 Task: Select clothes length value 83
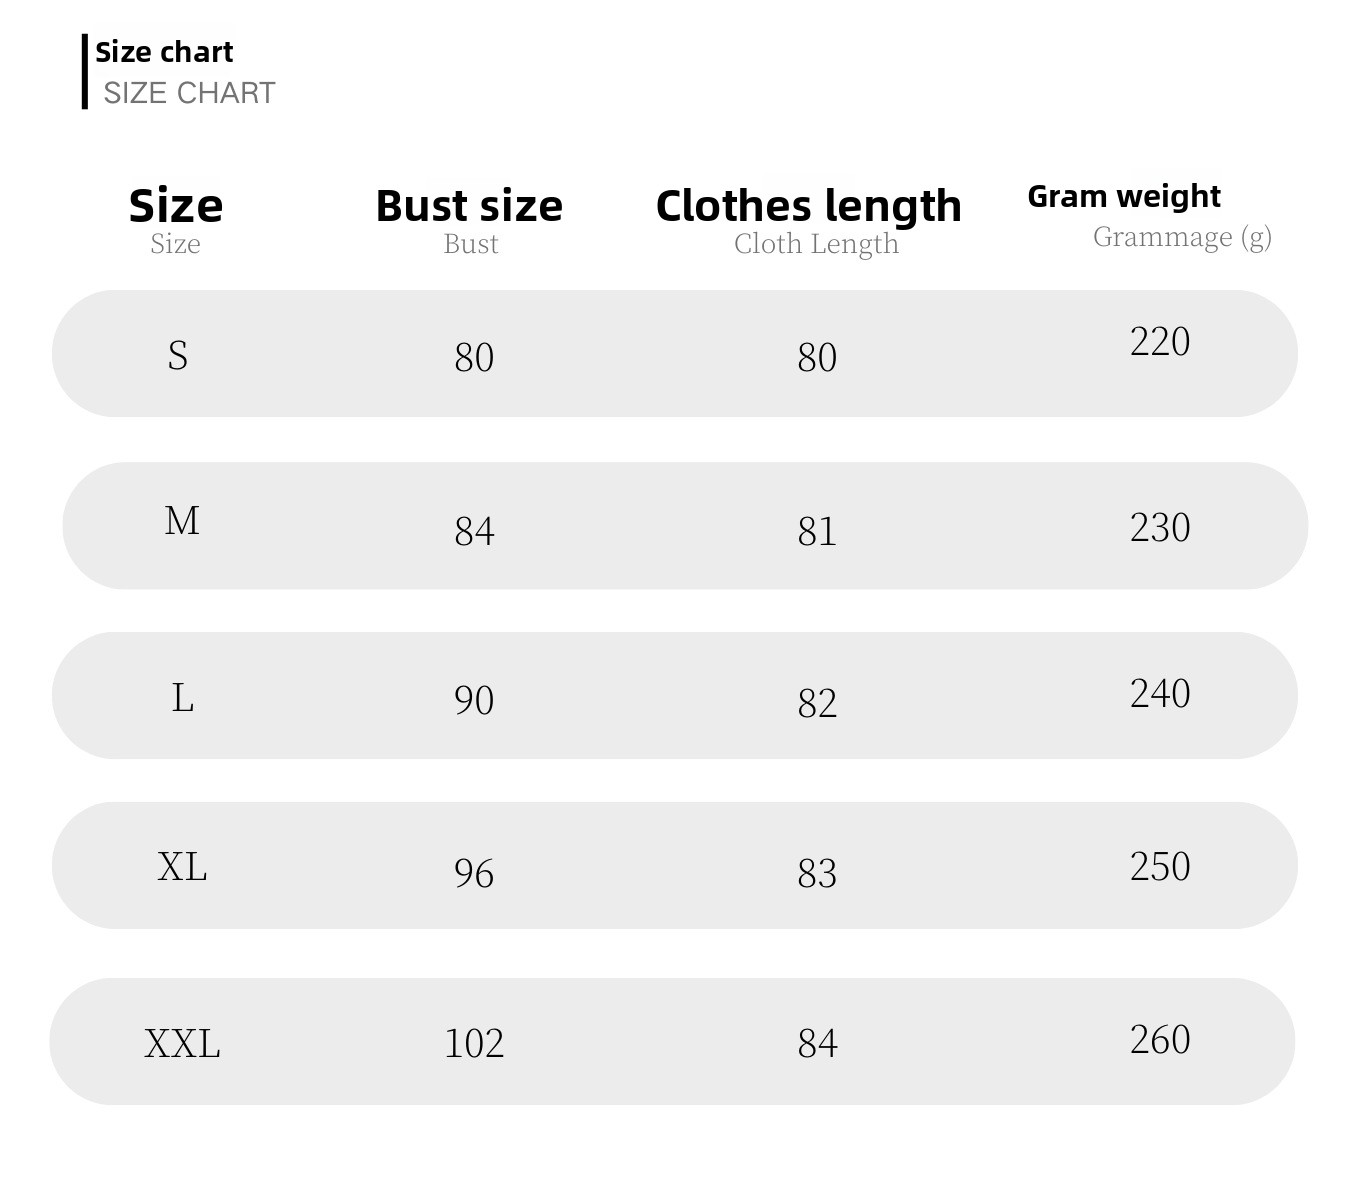[817, 873]
